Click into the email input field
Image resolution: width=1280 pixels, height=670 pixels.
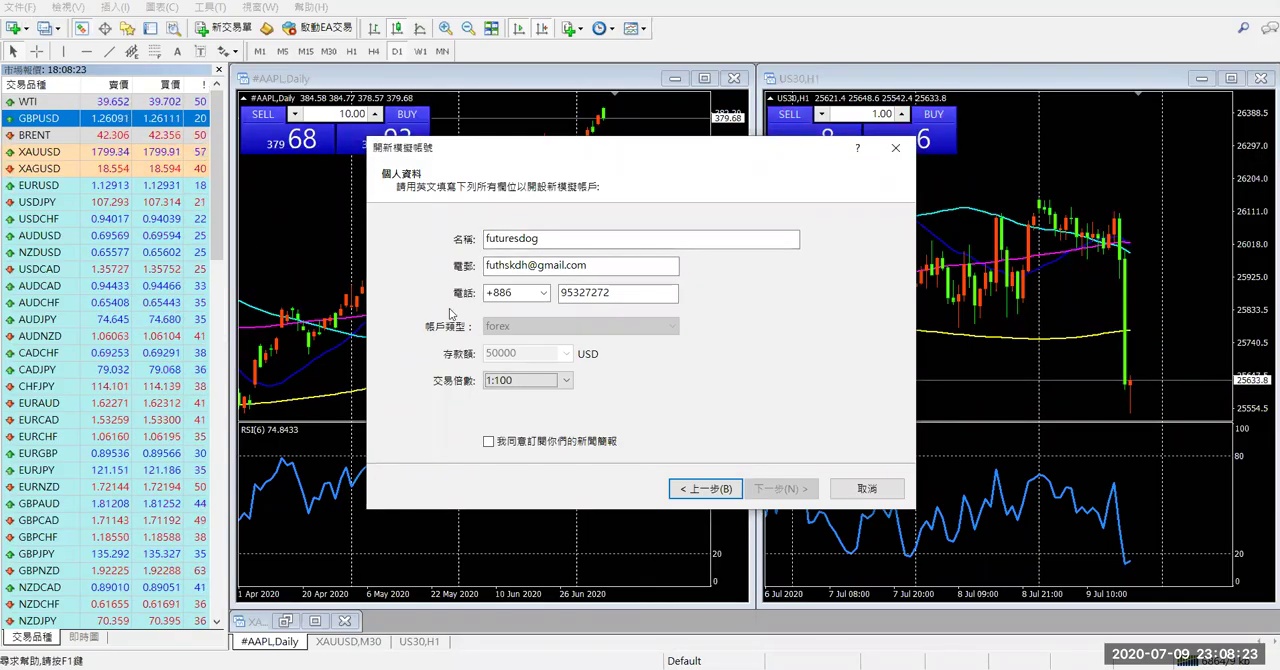pyautogui.click(x=580, y=266)
